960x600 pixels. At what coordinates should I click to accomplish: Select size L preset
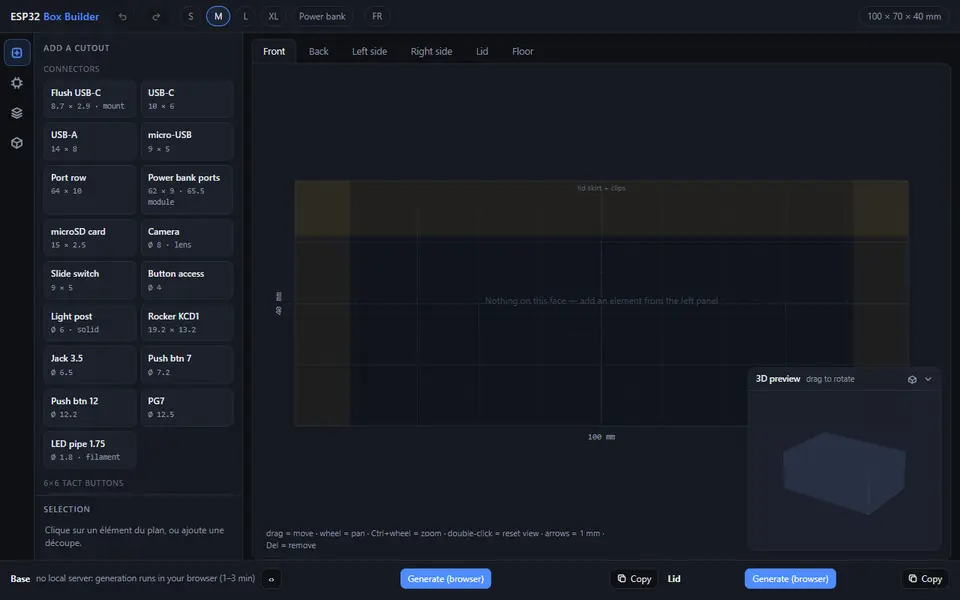point(246,17)
